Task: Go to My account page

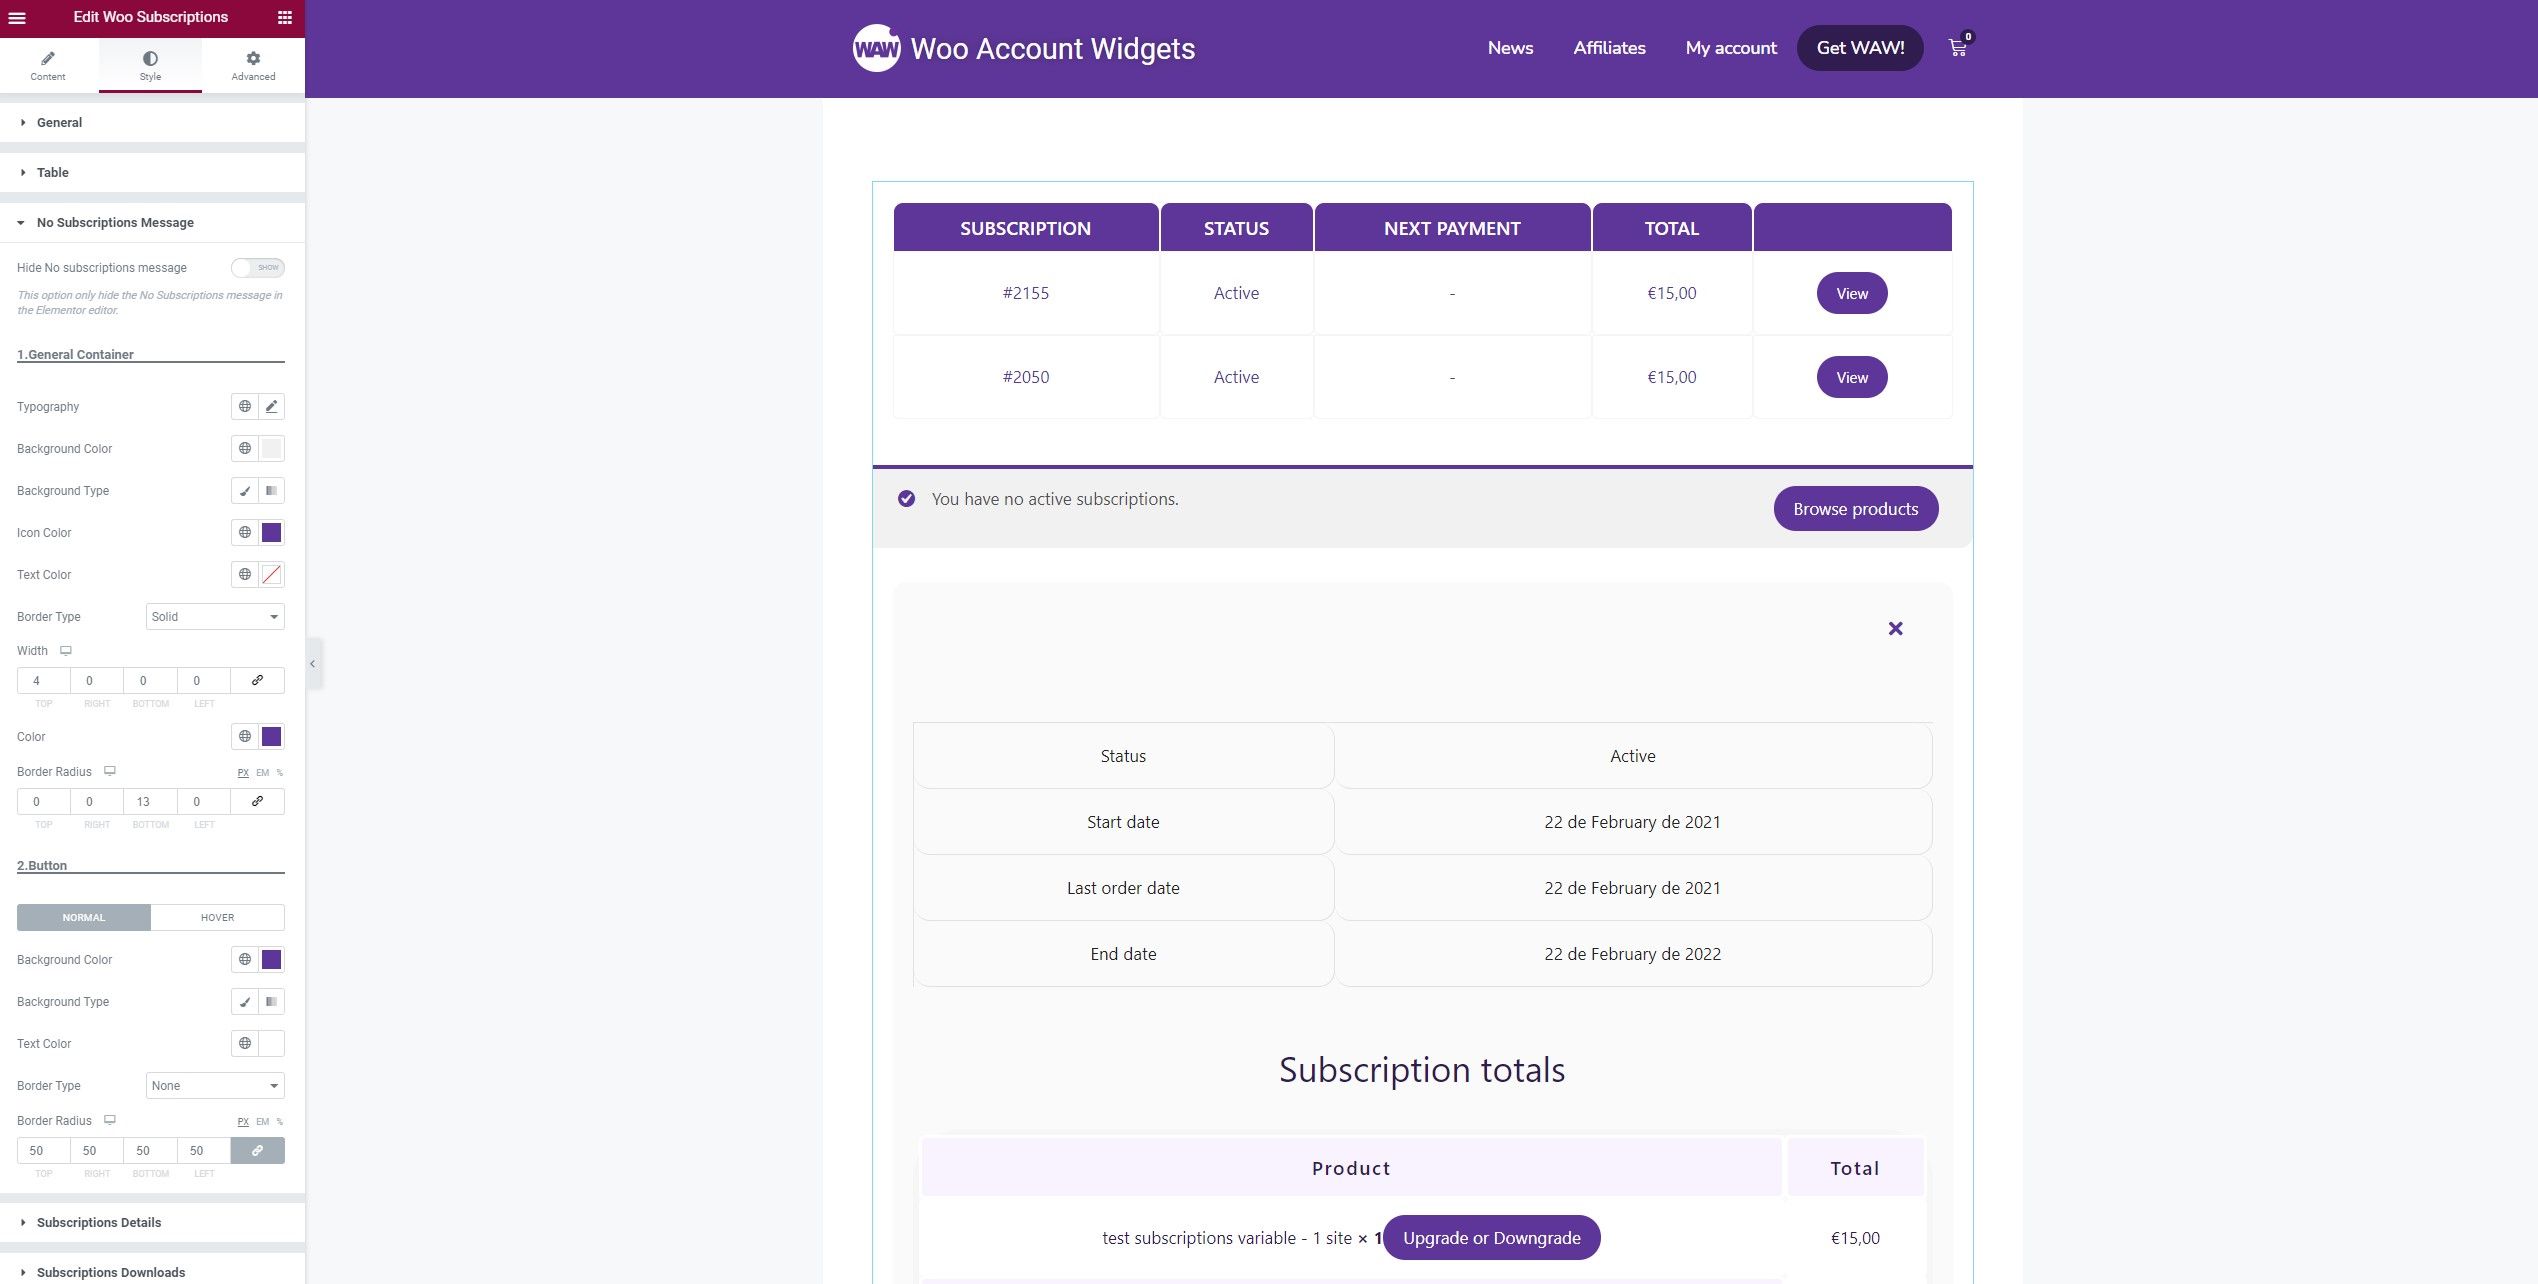Action: 1731,48
